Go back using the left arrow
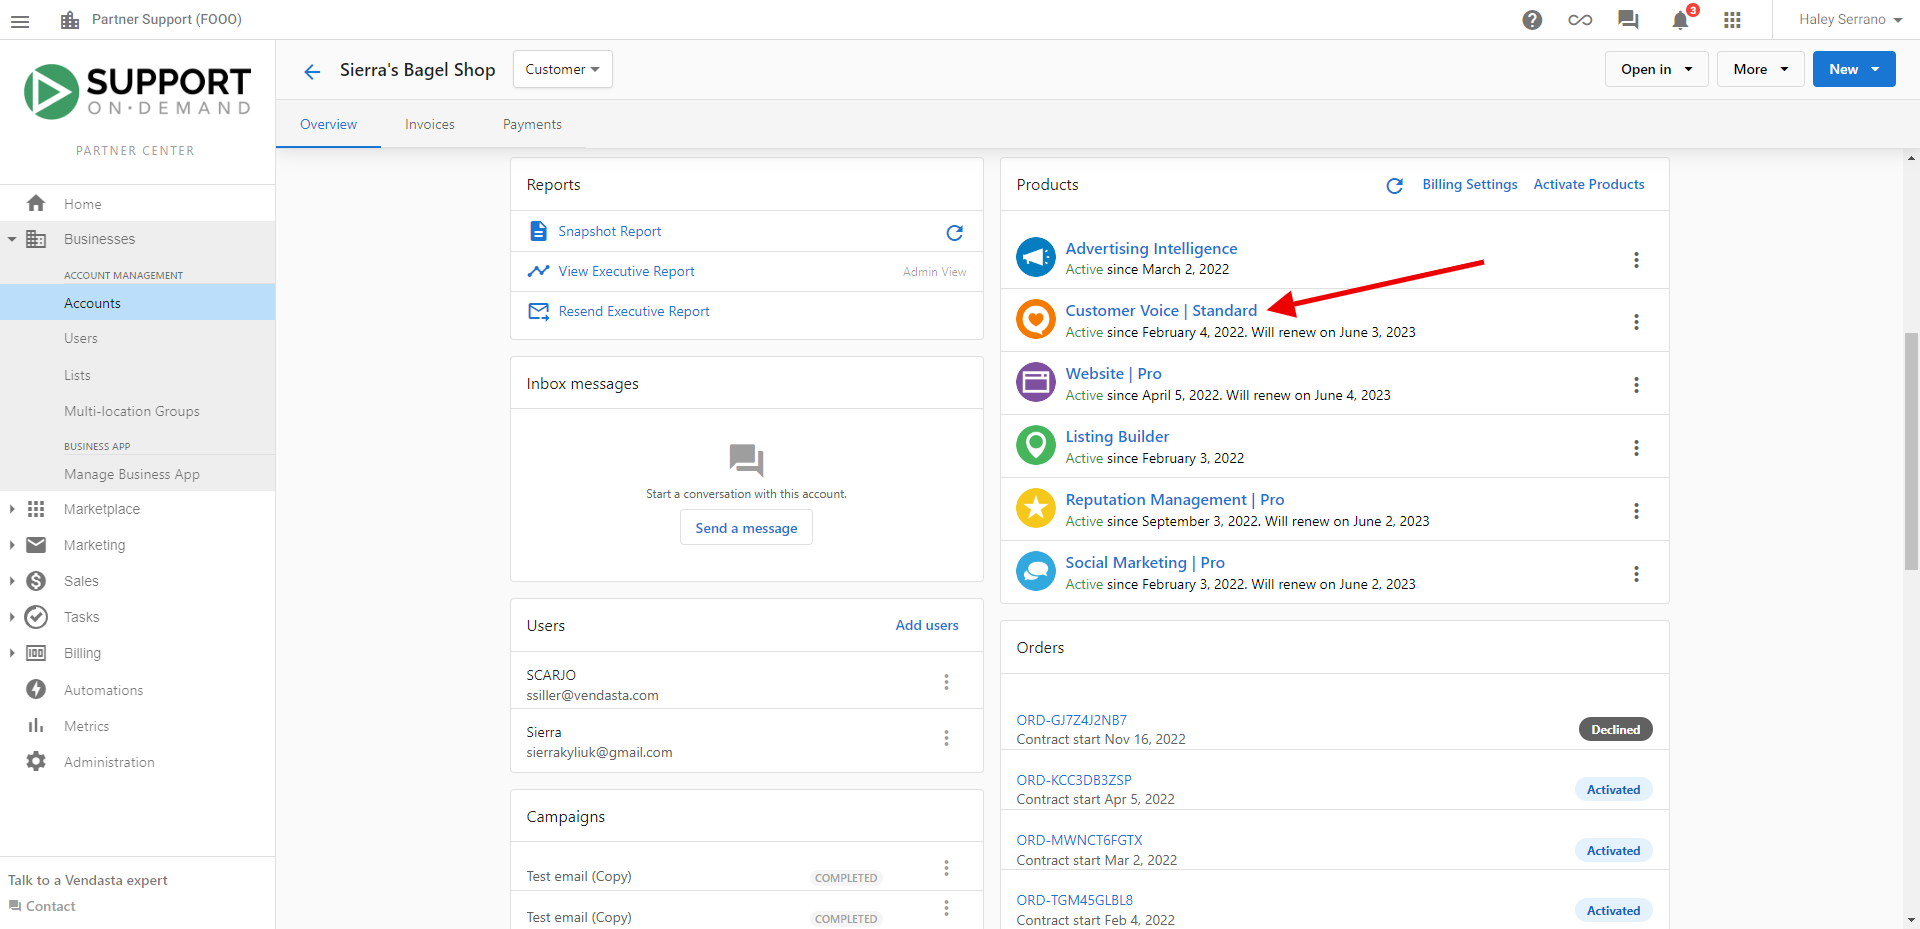Viewport: 1920px width, 929px height. [312, 71]
